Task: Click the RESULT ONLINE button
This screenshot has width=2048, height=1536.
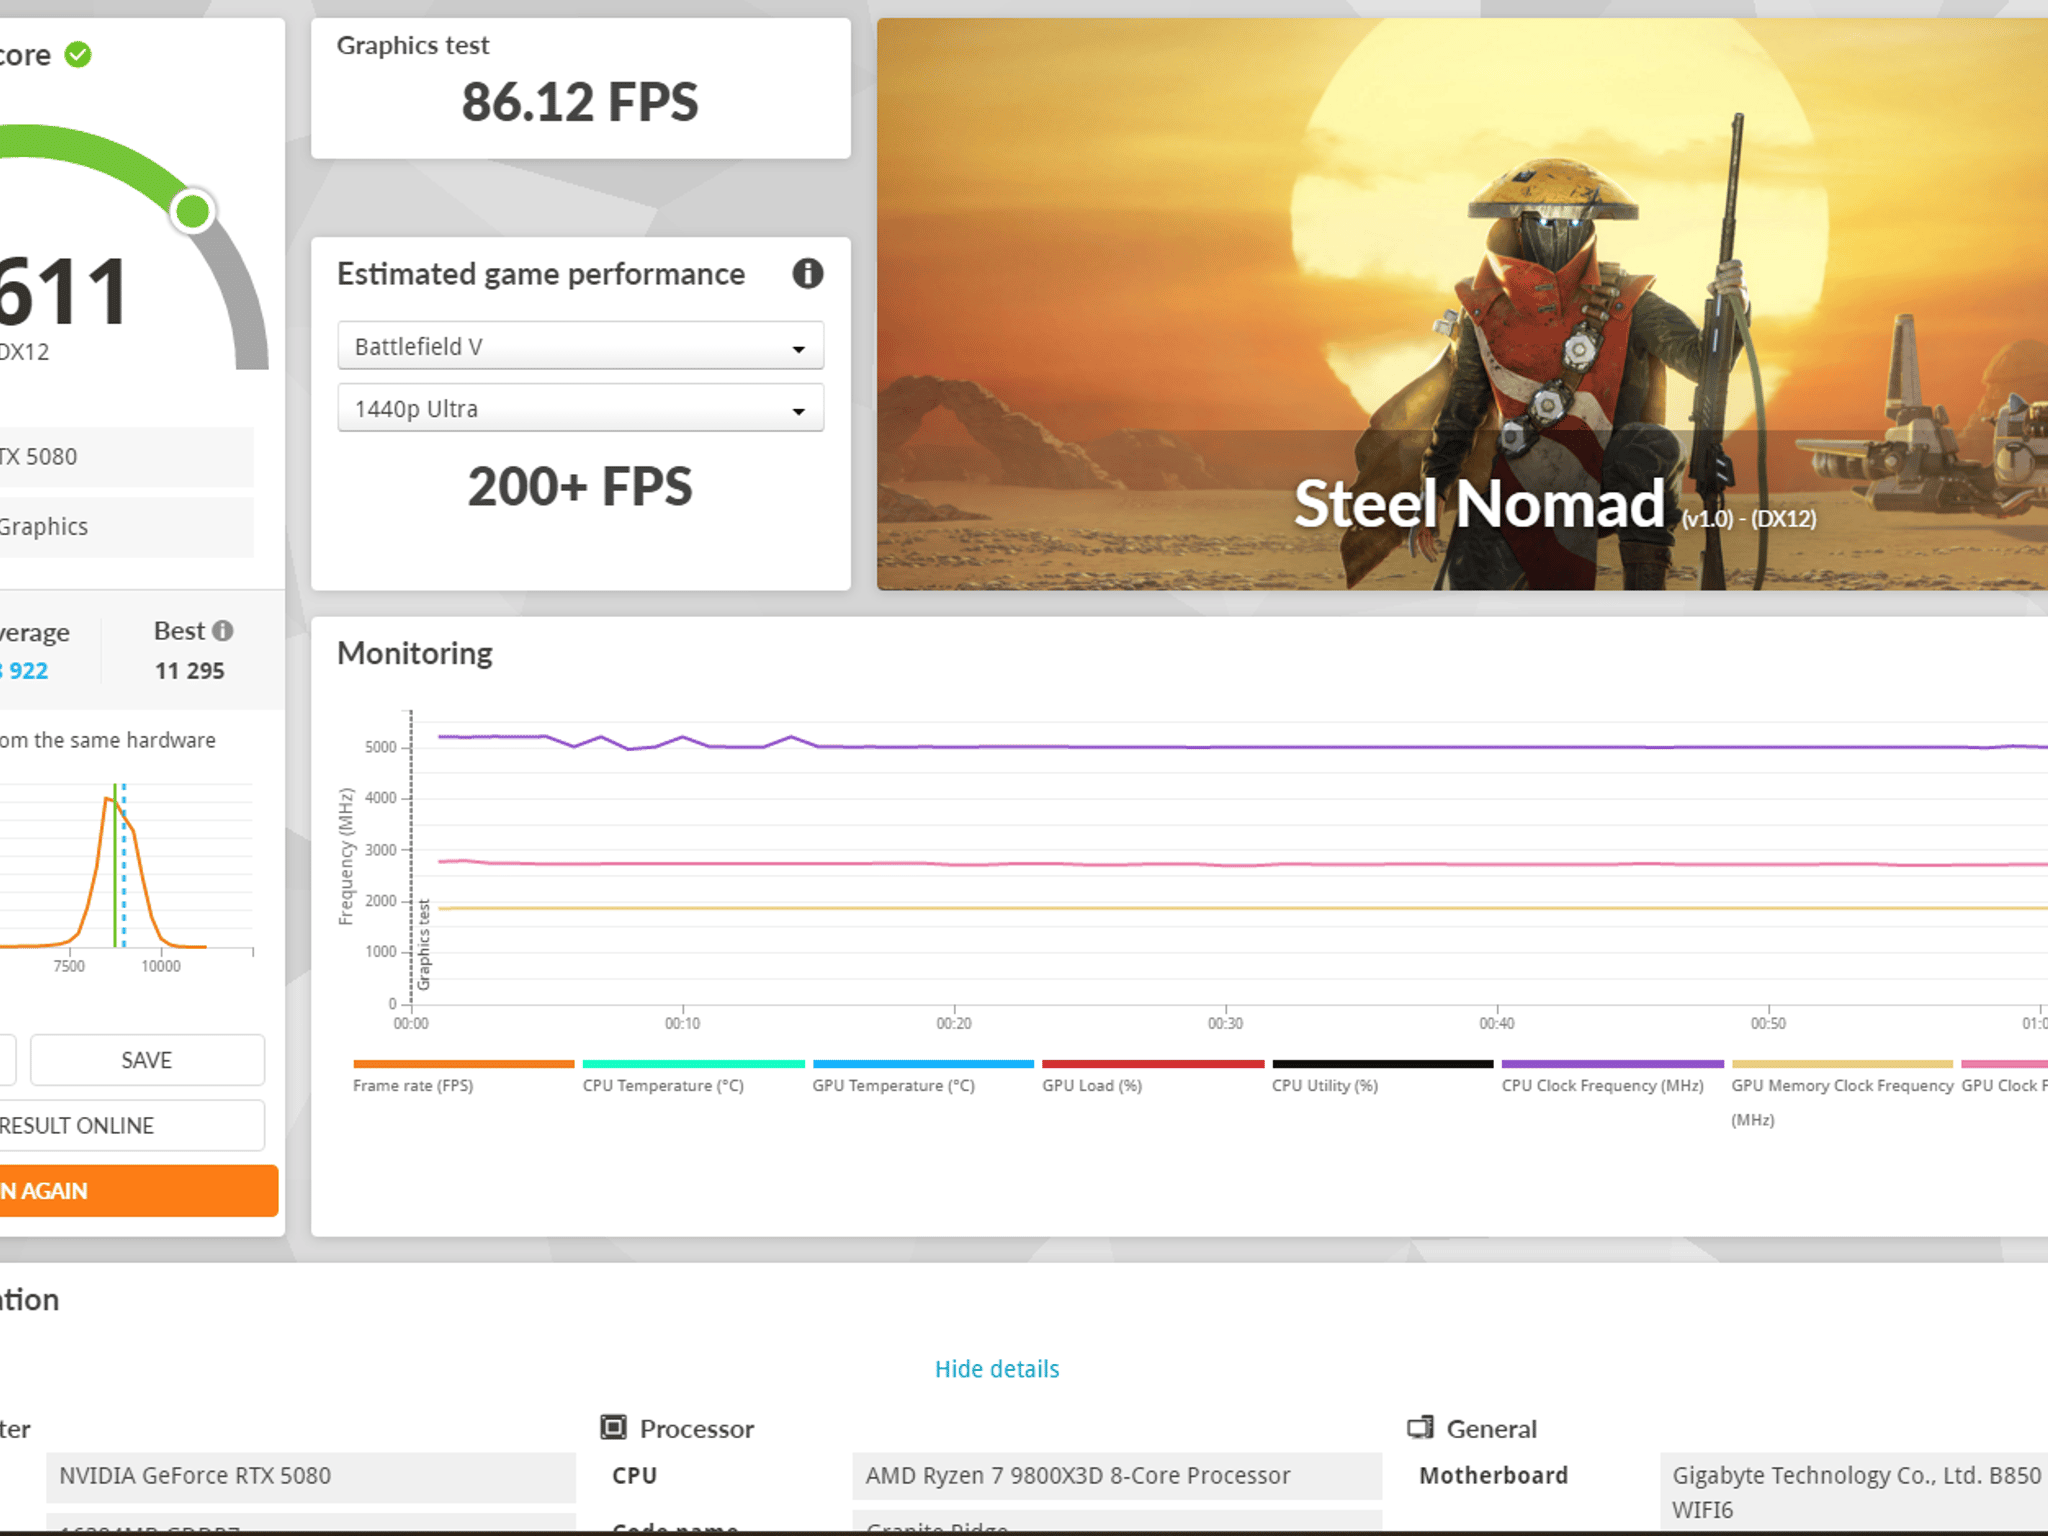Action: tap(130, 1126)
